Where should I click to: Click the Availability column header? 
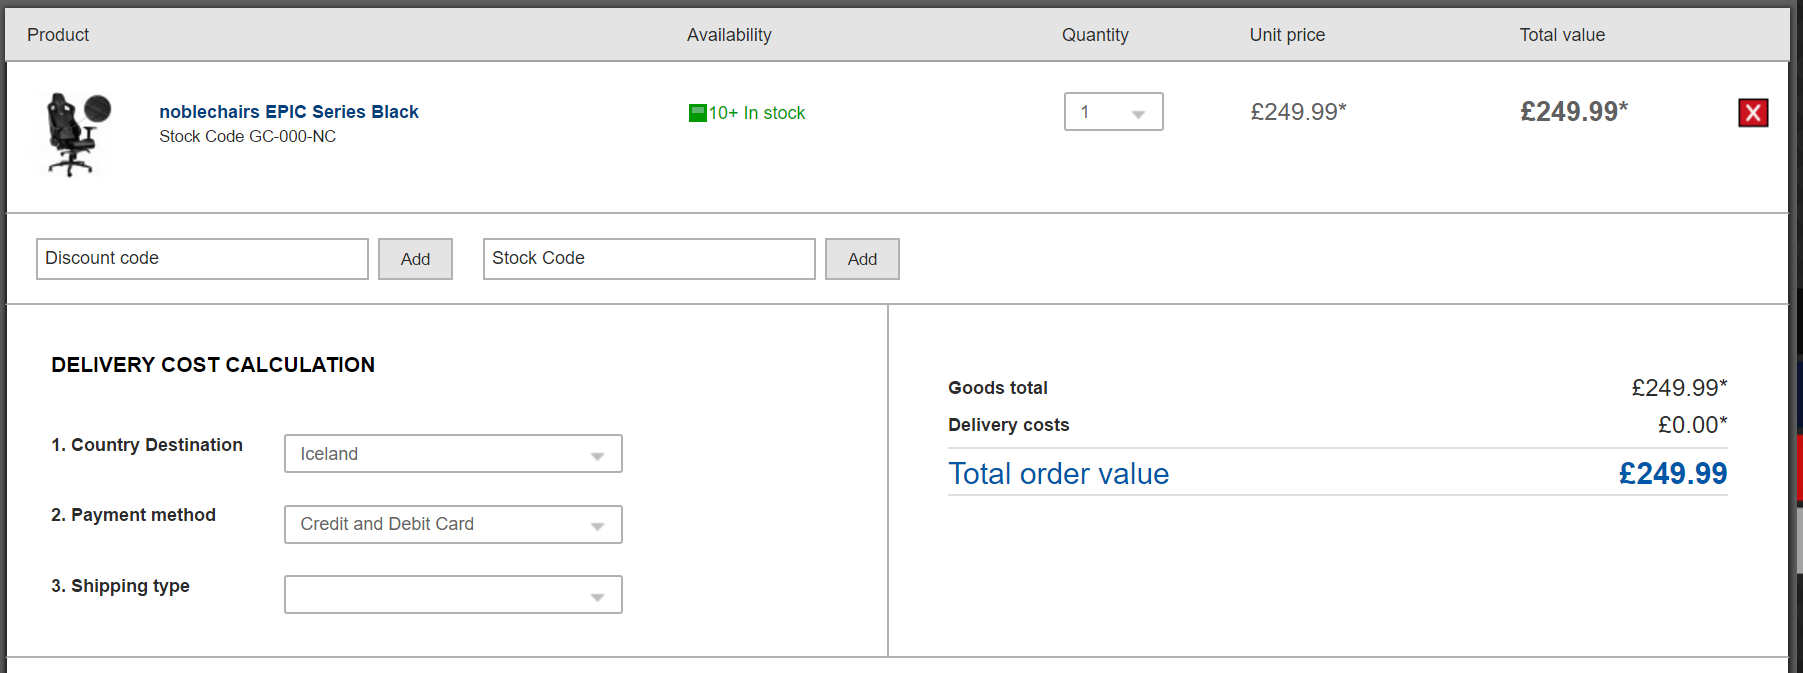729,35
